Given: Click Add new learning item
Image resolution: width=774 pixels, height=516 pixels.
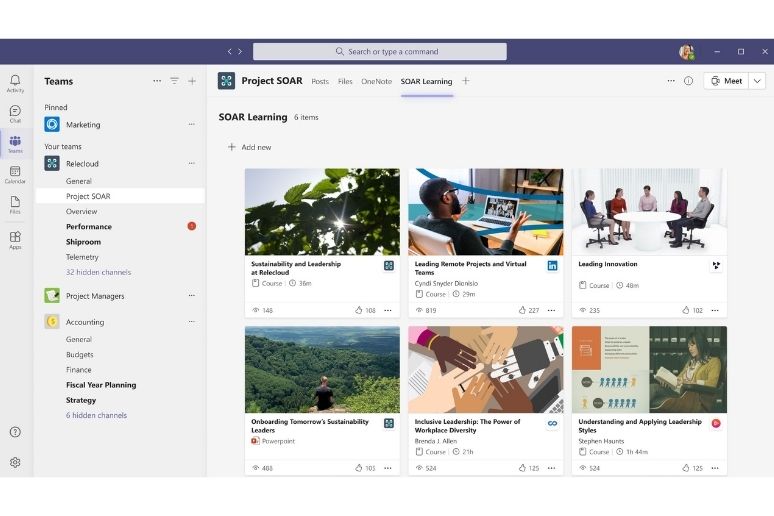Looking at the screenshot, I should pyautogui.click(x=249, y=147).
